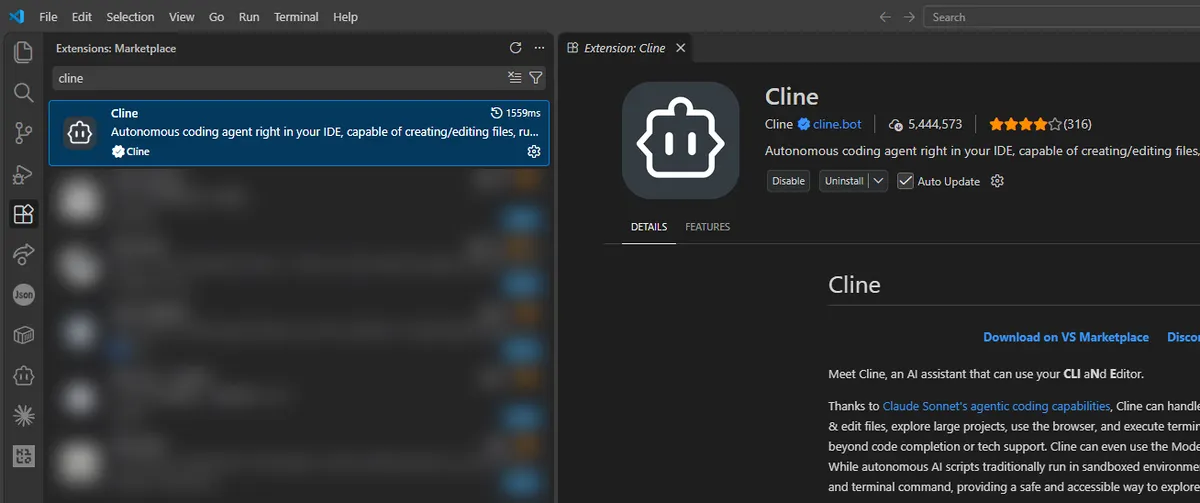Select the Extensions view icon
The image size is (1200, 503).
(23, 214)
